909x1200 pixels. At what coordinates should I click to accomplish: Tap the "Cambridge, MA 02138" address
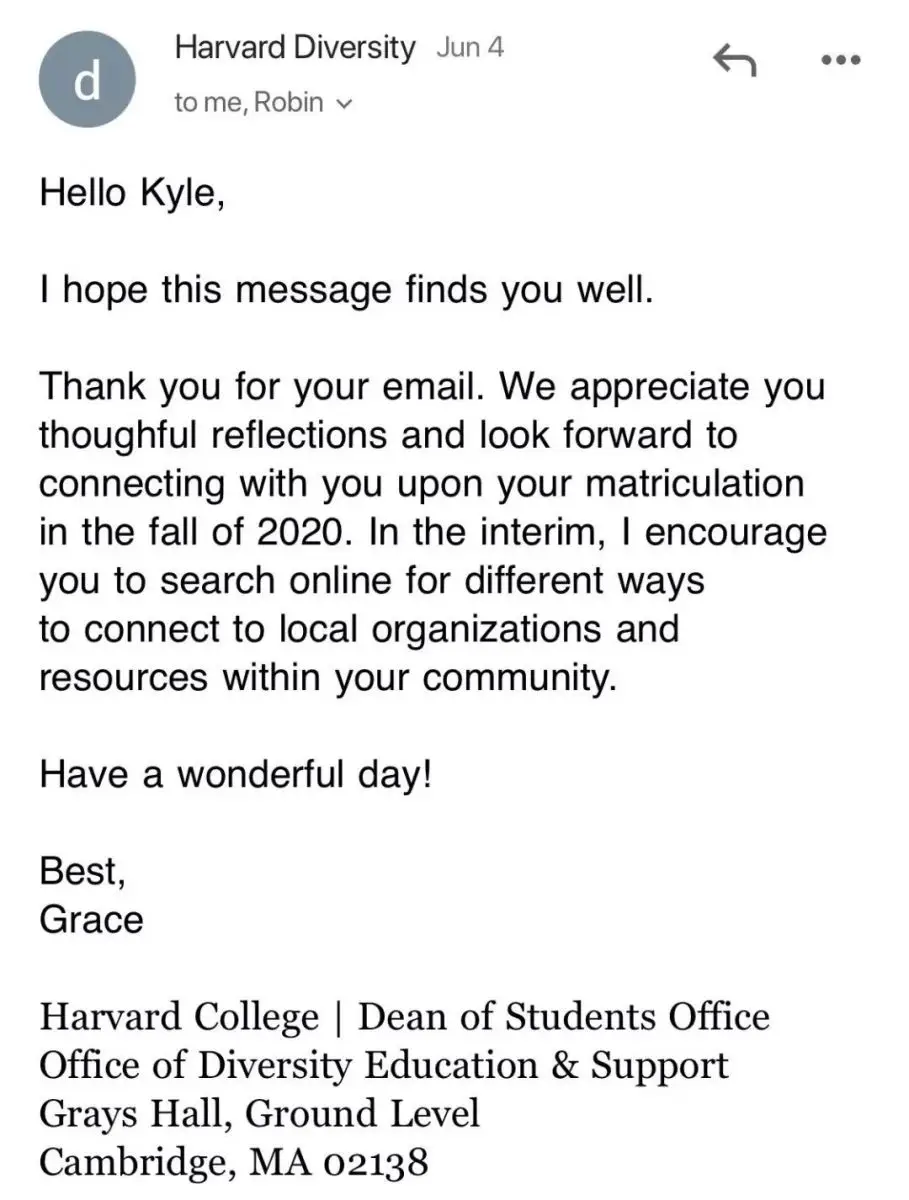point(234,1162)
